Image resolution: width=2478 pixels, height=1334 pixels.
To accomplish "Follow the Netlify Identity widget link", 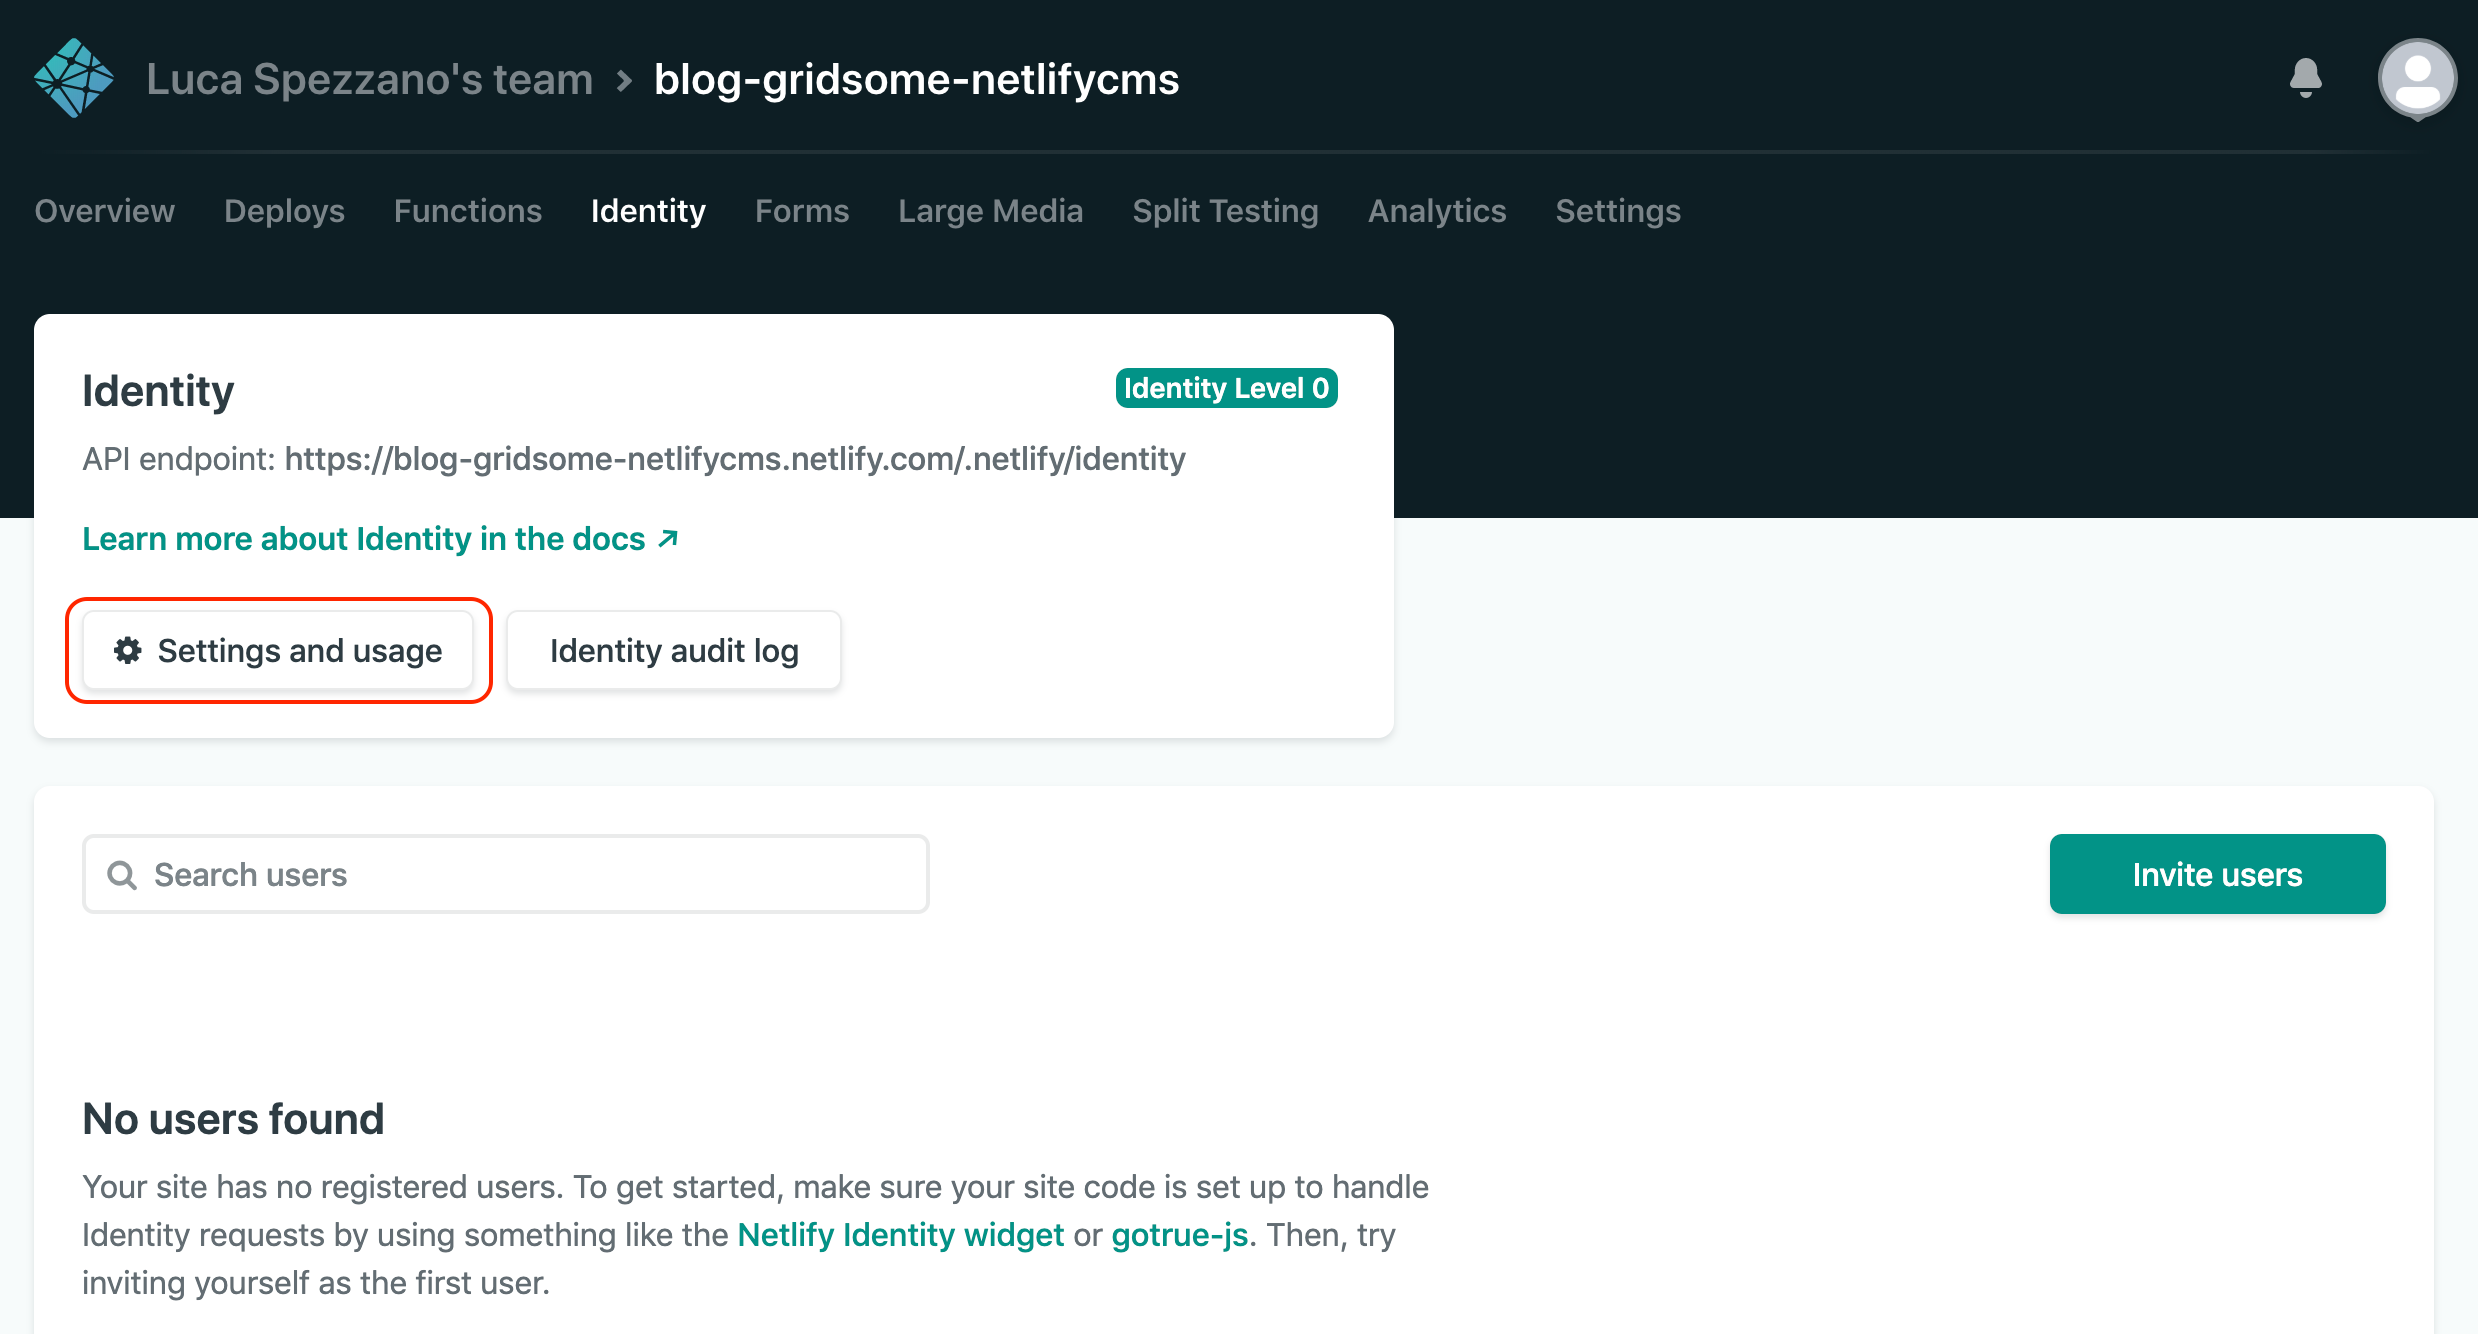I will [x=899, y=1234].
